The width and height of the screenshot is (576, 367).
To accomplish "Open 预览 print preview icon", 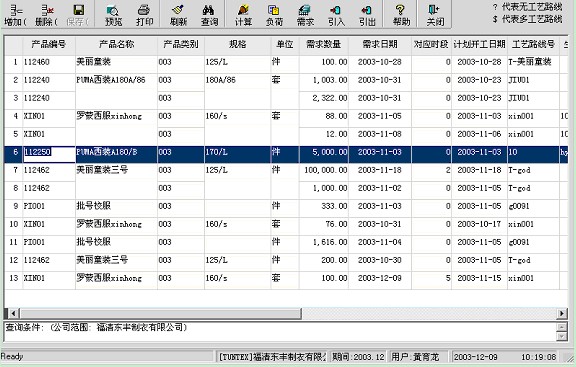I will [x=113, y=10].
